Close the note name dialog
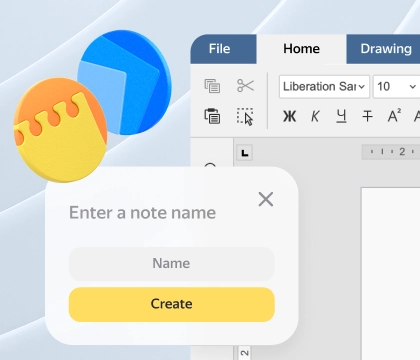 [266, 199]
